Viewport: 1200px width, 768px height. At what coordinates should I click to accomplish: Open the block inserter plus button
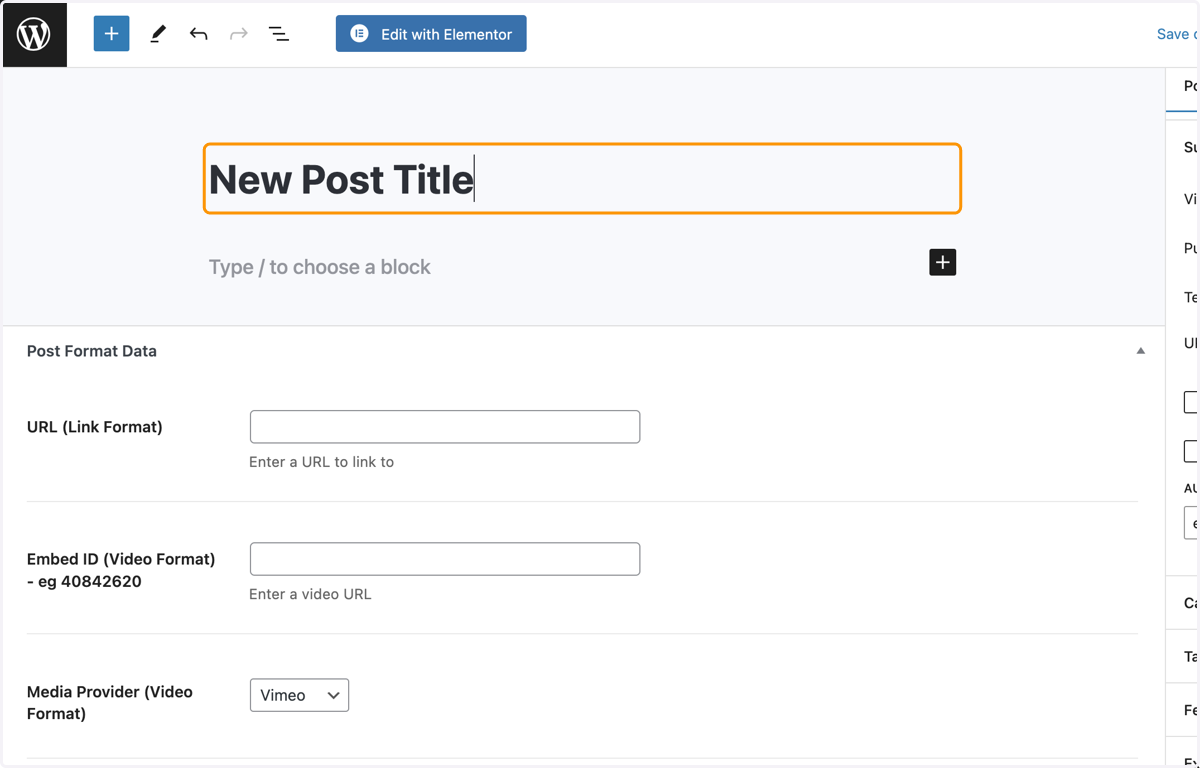tap(111, 34)
